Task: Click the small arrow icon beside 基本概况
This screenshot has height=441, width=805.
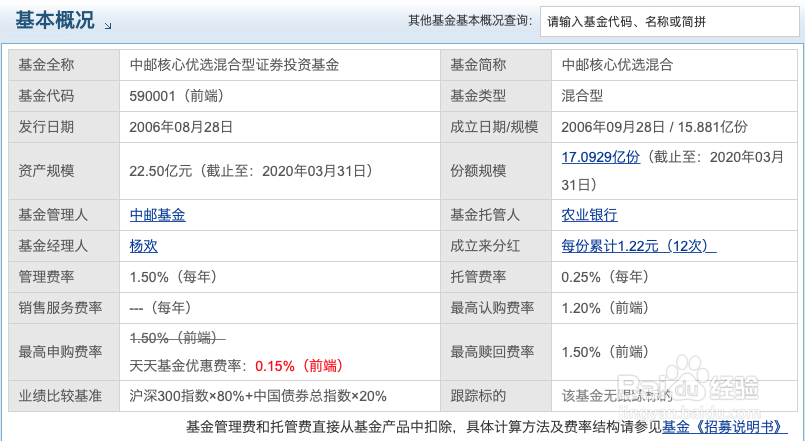Action: pos(108,26)
